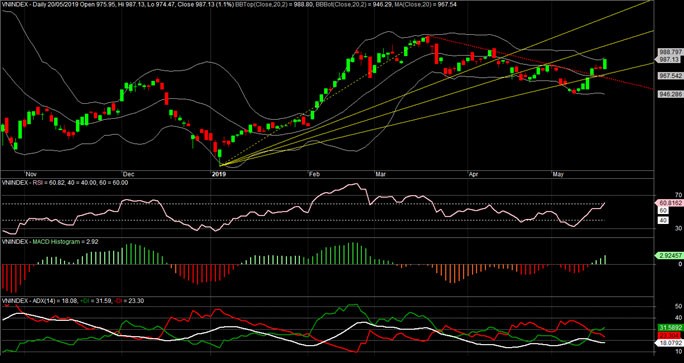This screenshot has height=363, width=684.
Task: Click the Feb label on time axis
Action: point(315,174)
